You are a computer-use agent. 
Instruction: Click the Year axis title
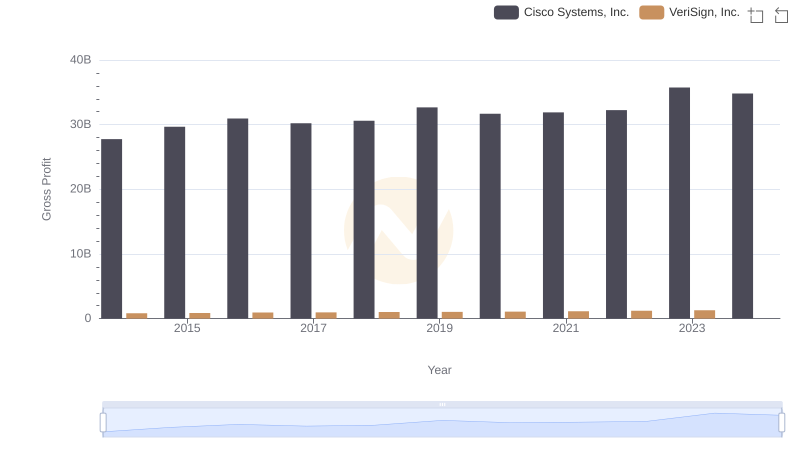pyautogui.click(x=440, y=370)
